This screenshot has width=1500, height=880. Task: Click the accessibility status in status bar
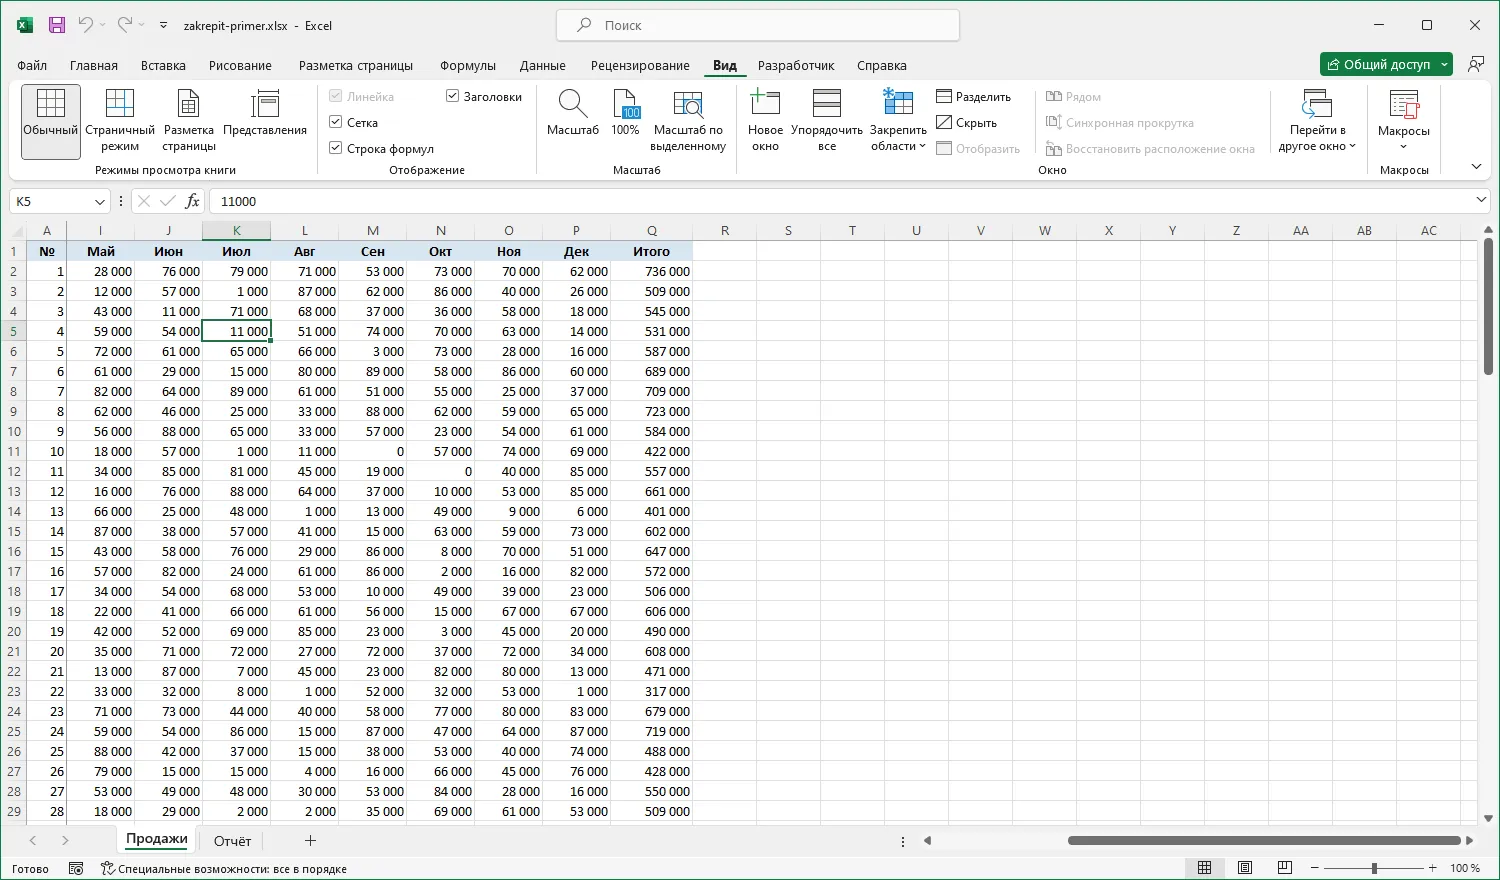pos(224,869)
